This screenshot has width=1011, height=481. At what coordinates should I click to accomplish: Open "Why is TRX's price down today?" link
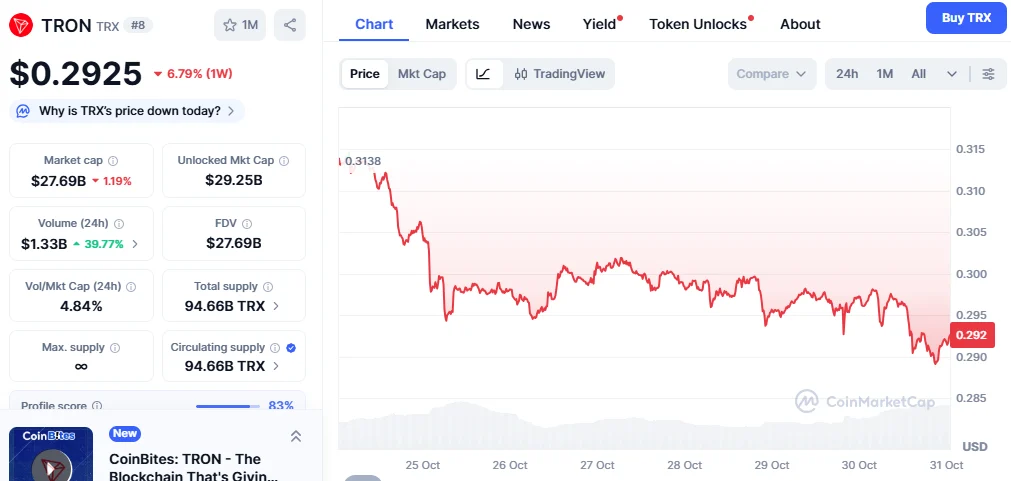(x=127, y=111)
